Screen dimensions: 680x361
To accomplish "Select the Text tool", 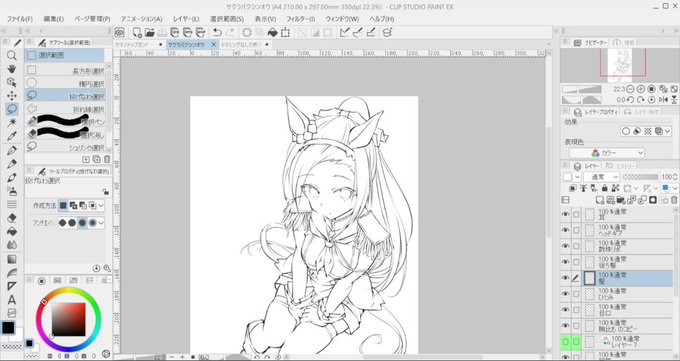I will point(12,299).
